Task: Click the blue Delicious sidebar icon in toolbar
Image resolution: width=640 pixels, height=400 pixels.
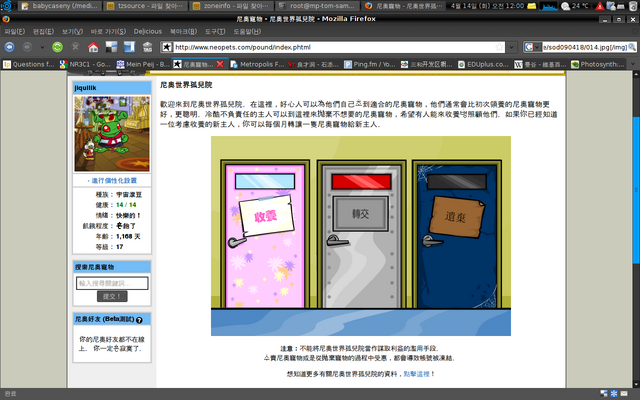Action: click(x=129, y=47)
